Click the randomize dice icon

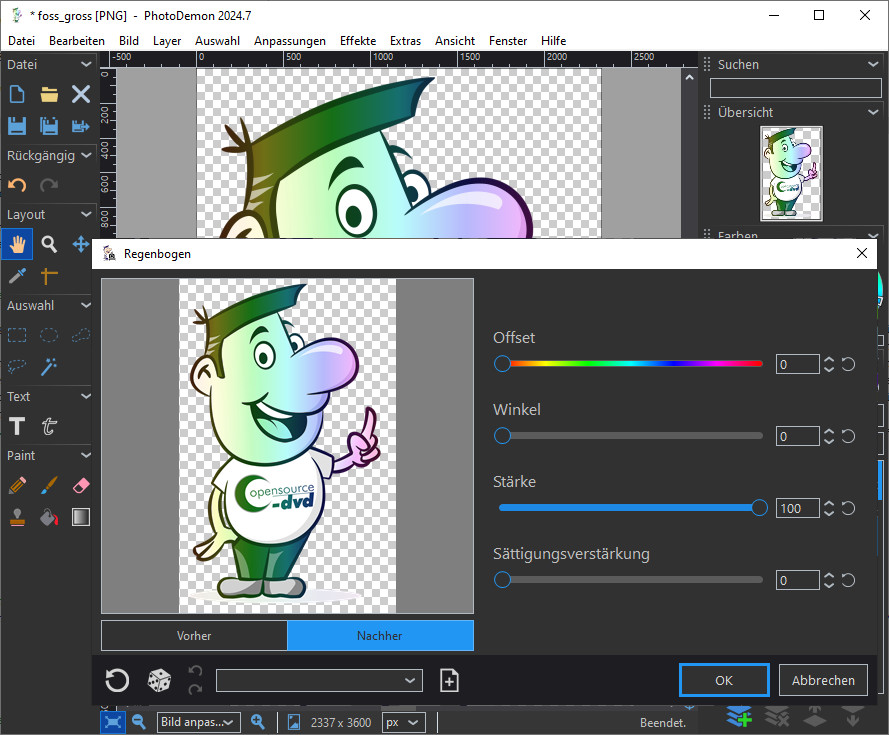click(159, 681)
